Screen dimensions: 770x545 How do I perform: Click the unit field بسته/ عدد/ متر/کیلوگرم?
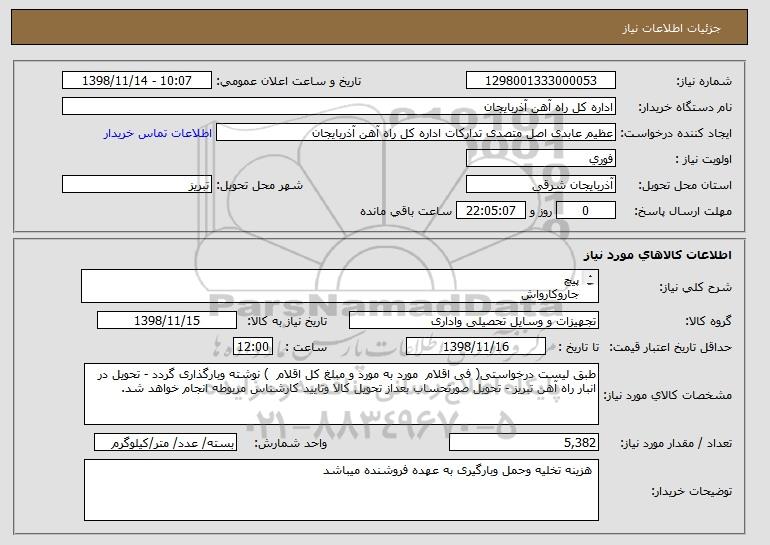[165, 443]
